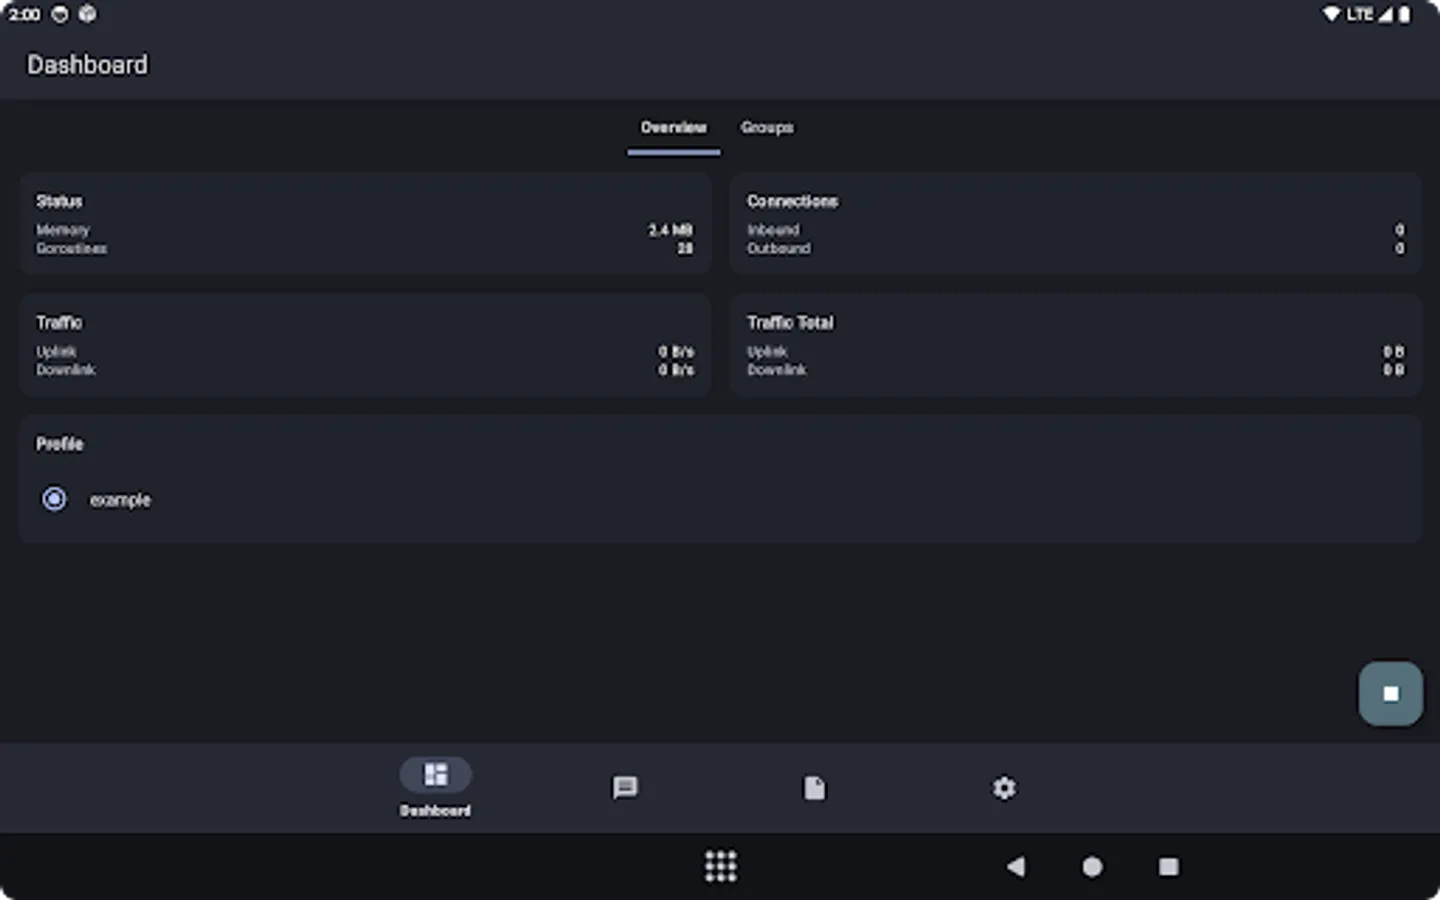
Task: Switch to the Overview tab
Action: (673, 128)
